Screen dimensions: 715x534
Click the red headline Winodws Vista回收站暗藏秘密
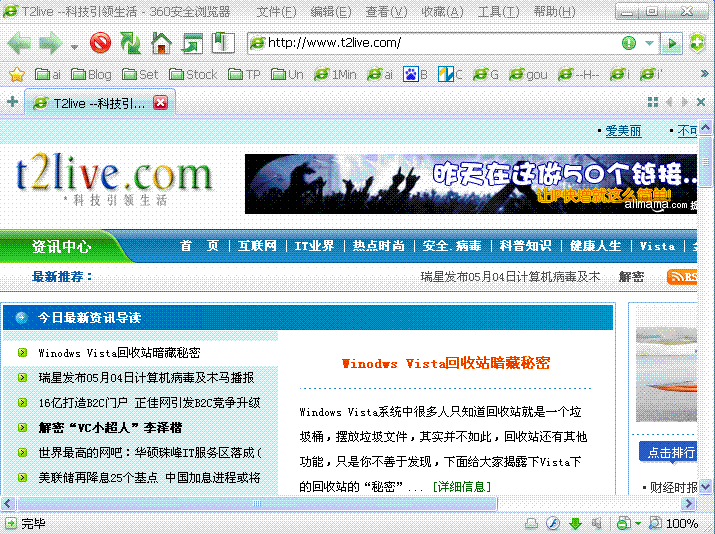[x=446, y=363]
